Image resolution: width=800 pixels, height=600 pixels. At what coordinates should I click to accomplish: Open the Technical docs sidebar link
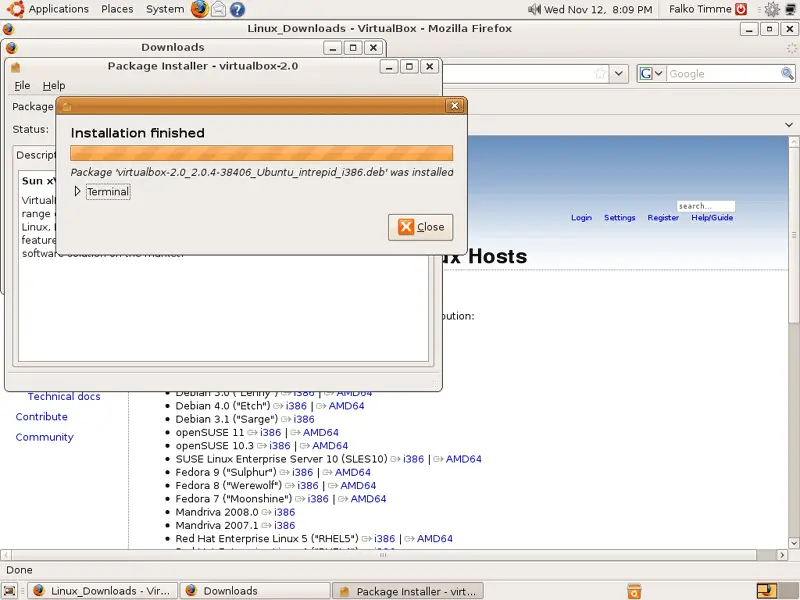pyautogui.click(x=64, y=396)
